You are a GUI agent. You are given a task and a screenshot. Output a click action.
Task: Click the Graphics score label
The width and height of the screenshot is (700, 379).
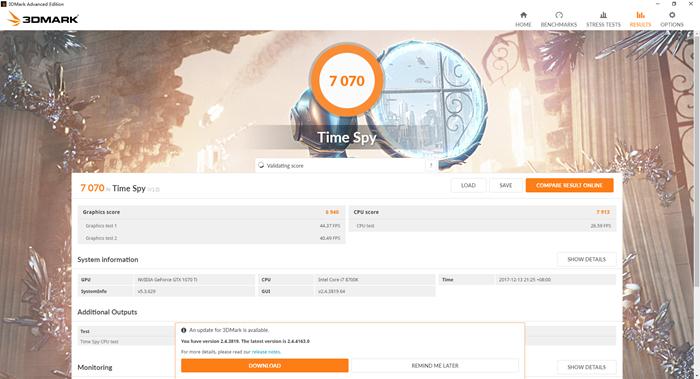coord(101,212)
